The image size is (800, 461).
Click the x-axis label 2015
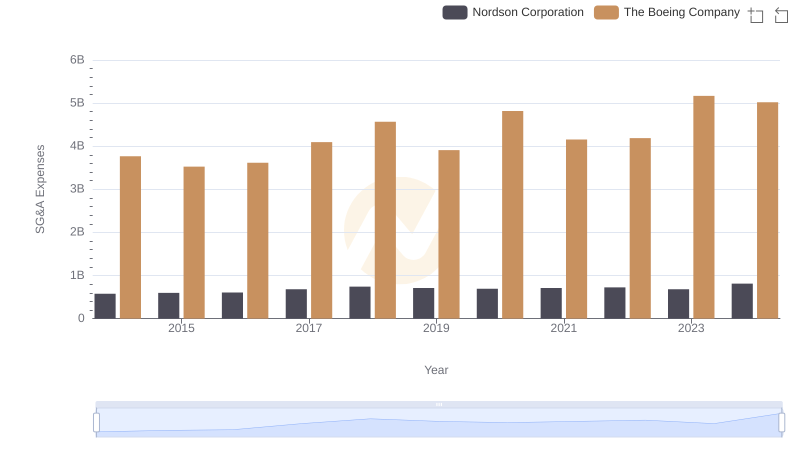pos(181,328)
